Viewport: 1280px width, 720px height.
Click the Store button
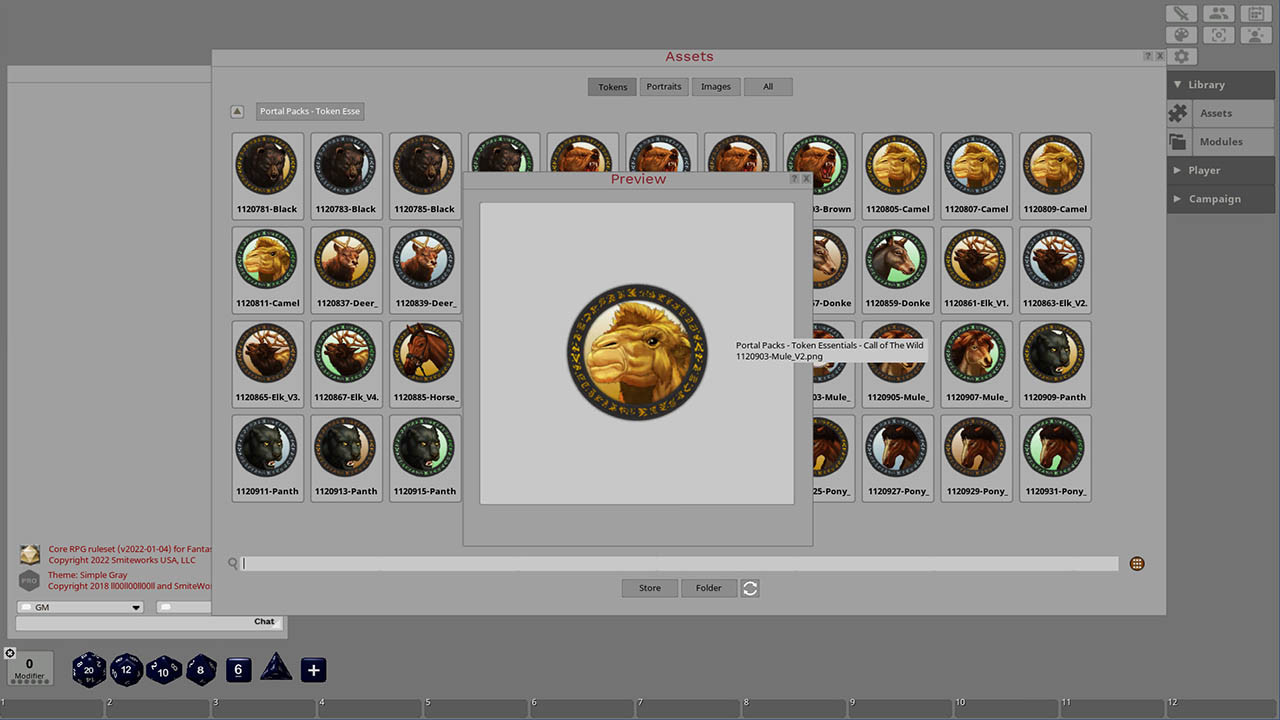coord(649,588)
